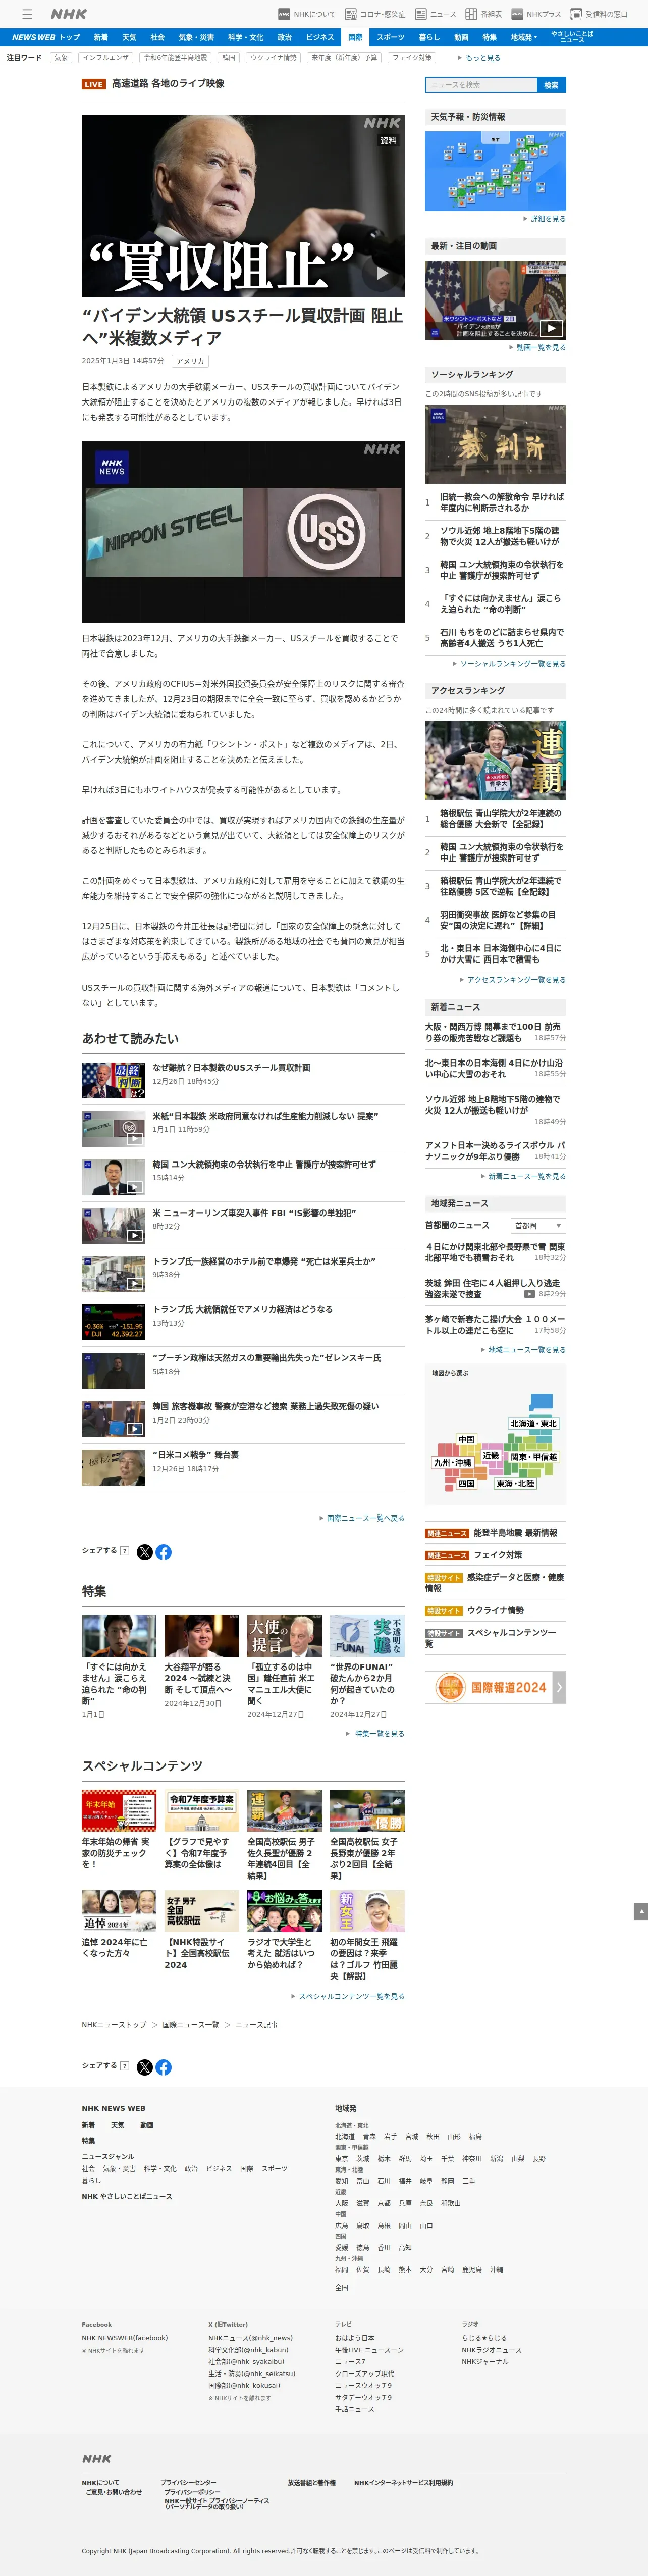648x2576 pixels.
Task: Click ウクライナ情勢 keyword tag
Action: pos(273,58)
